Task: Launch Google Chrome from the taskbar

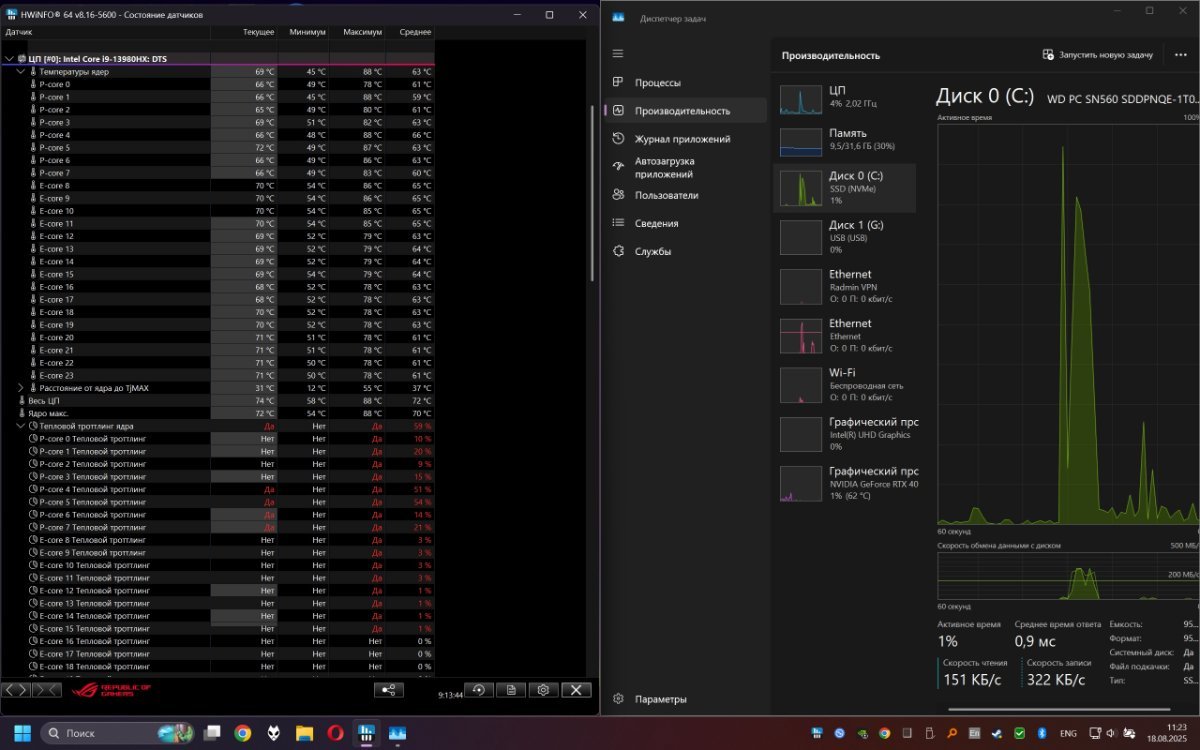Action: click(242, 733)
